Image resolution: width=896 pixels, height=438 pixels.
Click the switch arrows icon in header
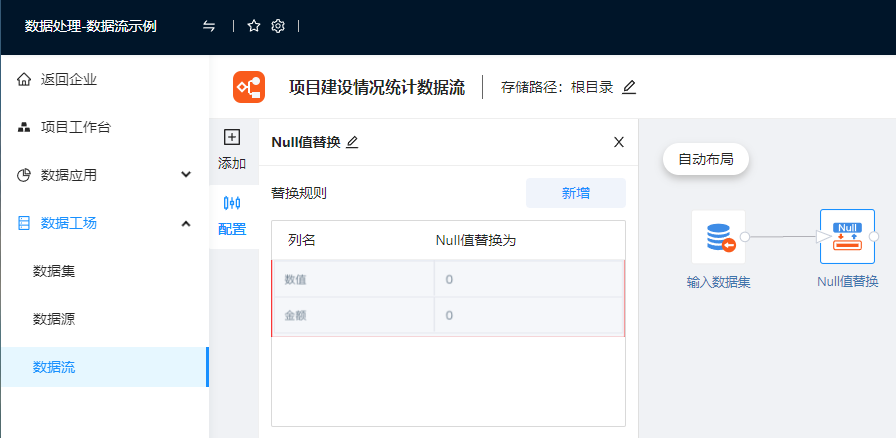pyautogui.click(x=209, y=26)
